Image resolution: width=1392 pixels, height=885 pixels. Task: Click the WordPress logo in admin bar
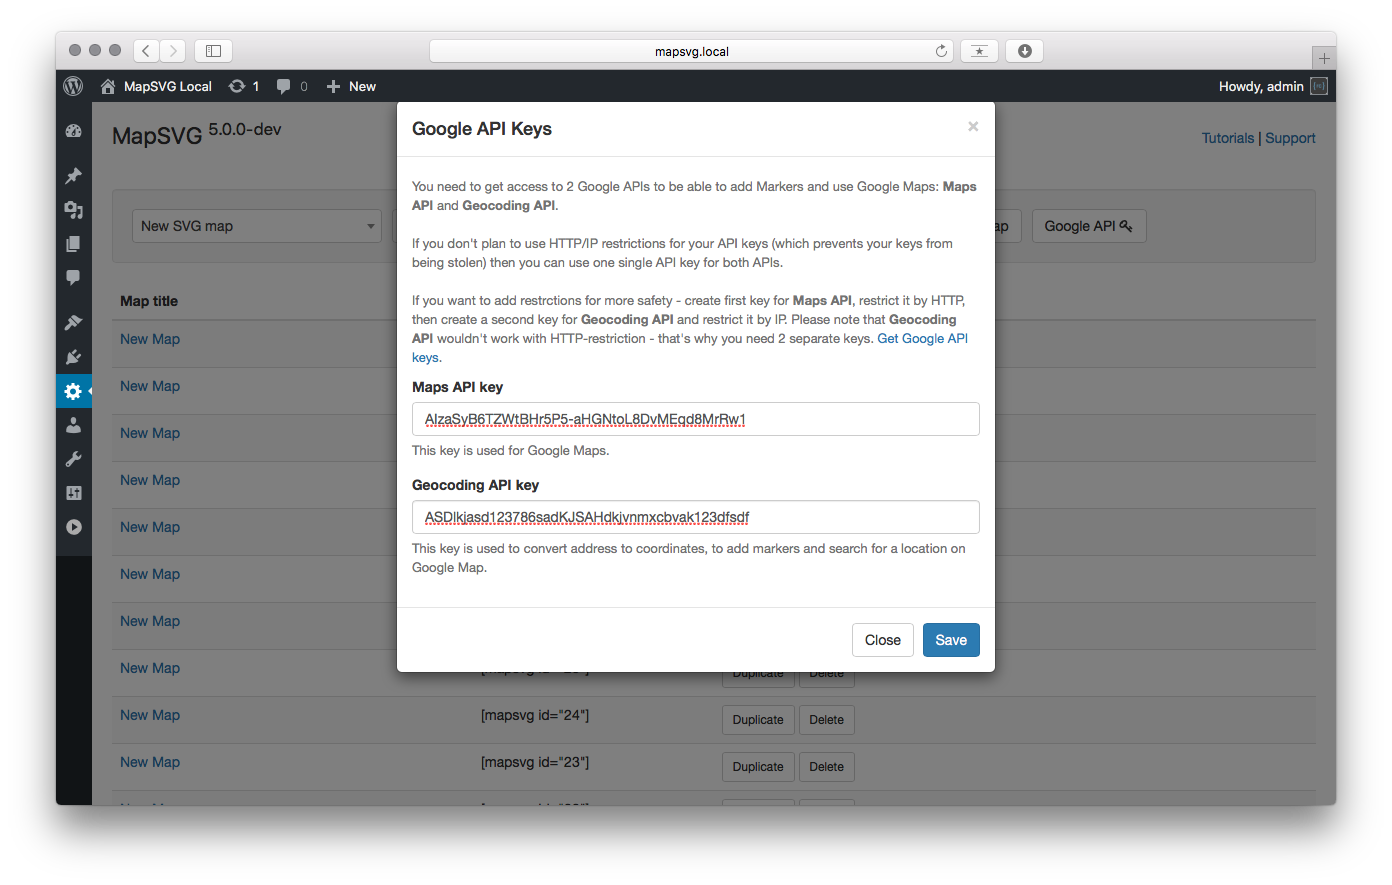click(x=73, y=86)
